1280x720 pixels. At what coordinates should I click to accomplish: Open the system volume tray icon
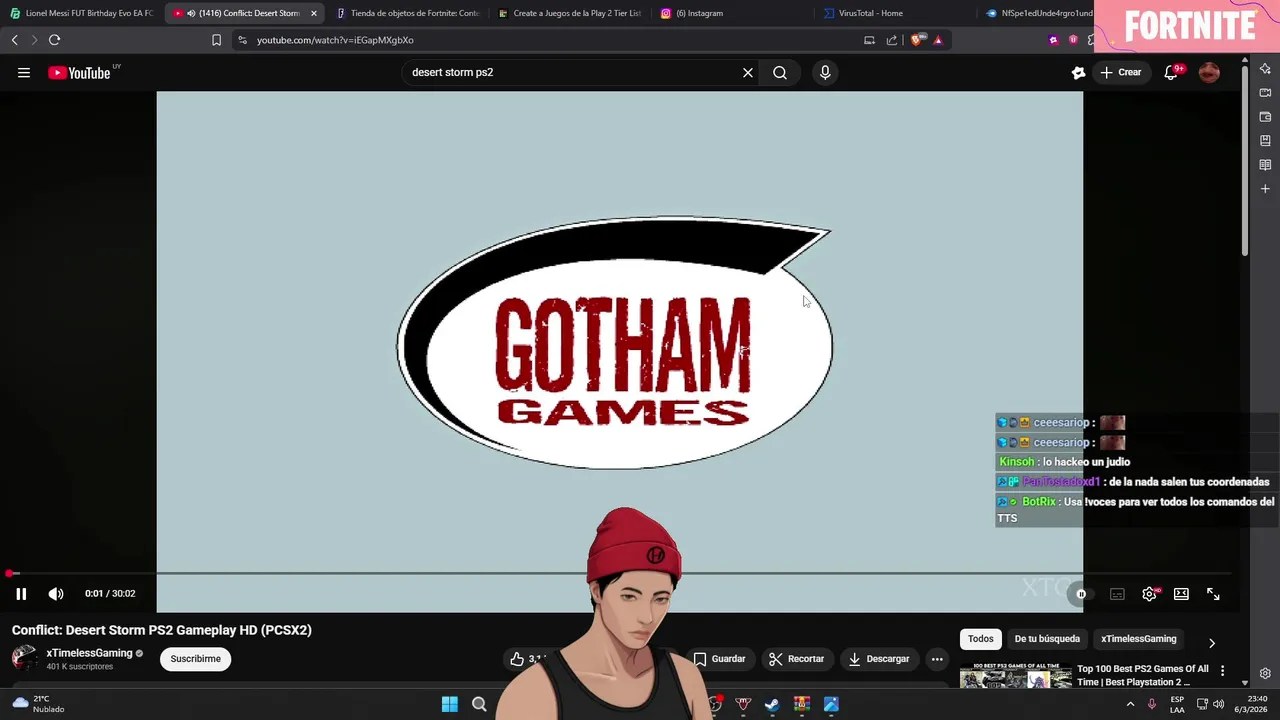tap(1218, 704)
